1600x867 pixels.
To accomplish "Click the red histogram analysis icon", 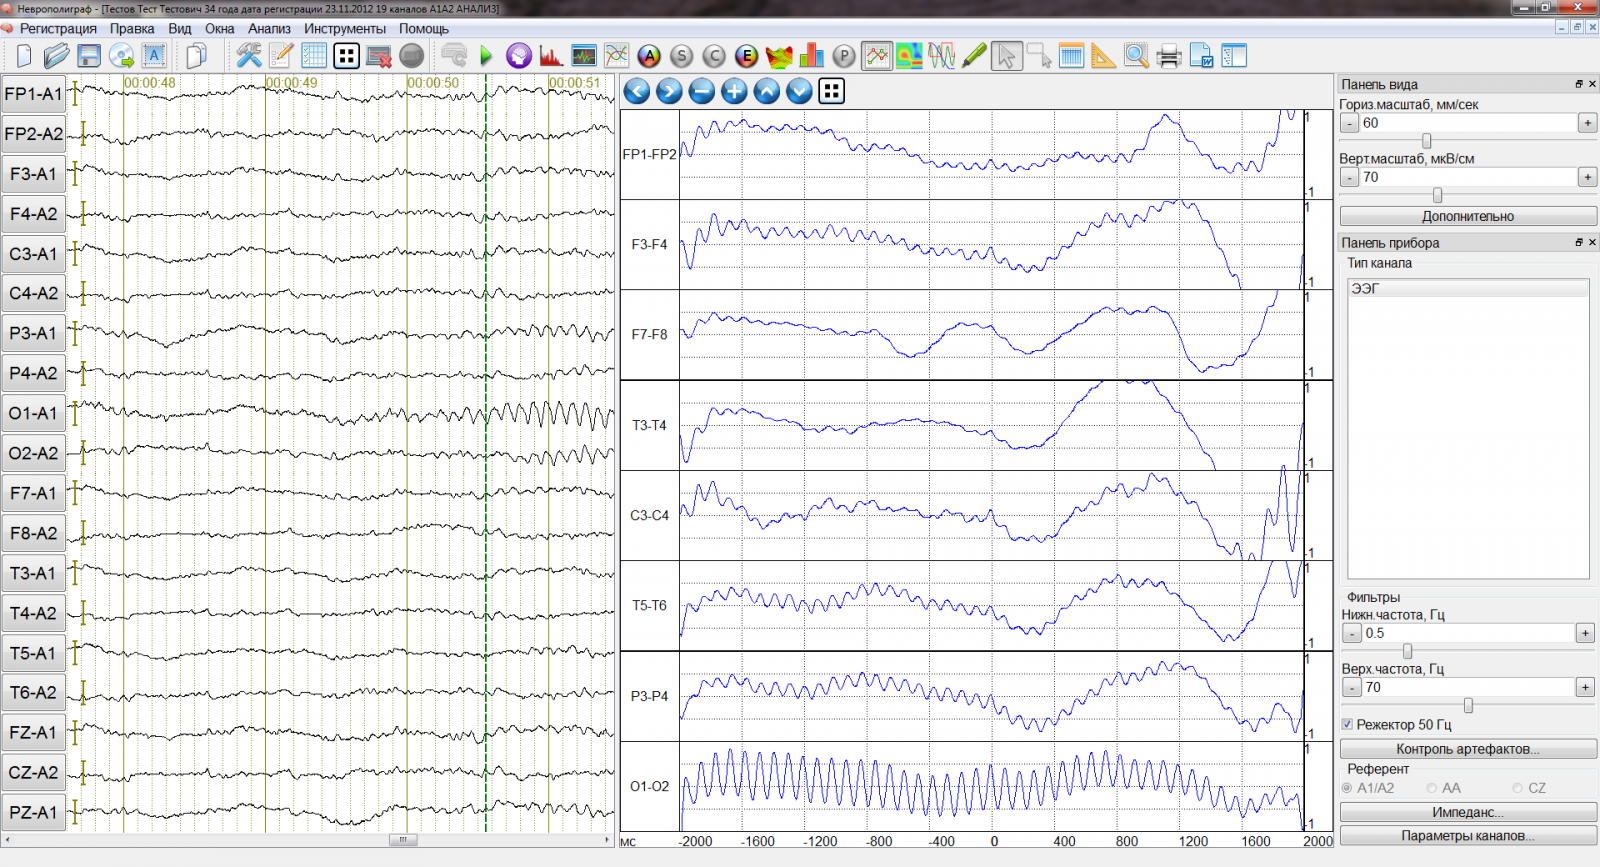I will (x=550, y=56).
